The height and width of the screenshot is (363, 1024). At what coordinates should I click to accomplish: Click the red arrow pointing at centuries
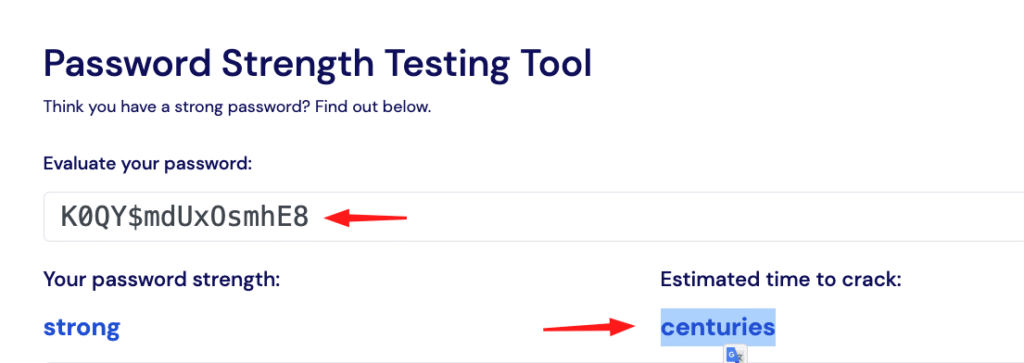588,327
